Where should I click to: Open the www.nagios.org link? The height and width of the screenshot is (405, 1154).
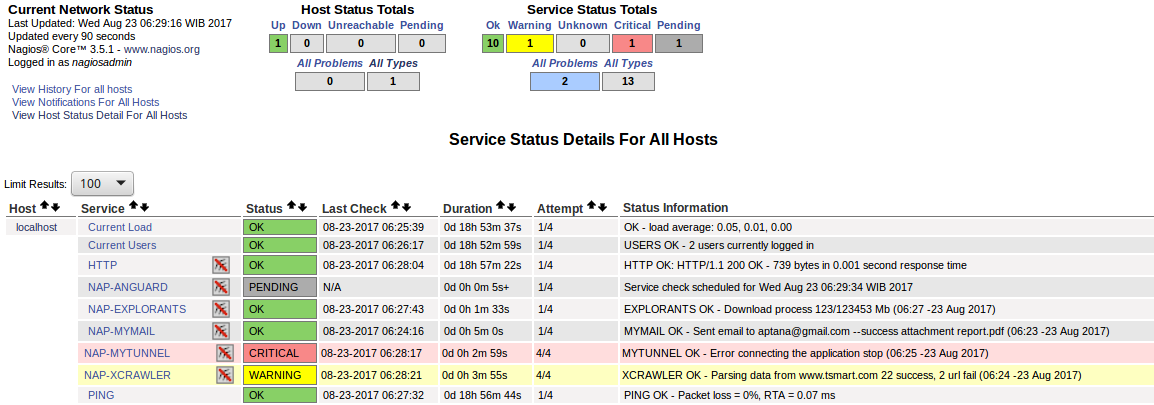(162, 49)
